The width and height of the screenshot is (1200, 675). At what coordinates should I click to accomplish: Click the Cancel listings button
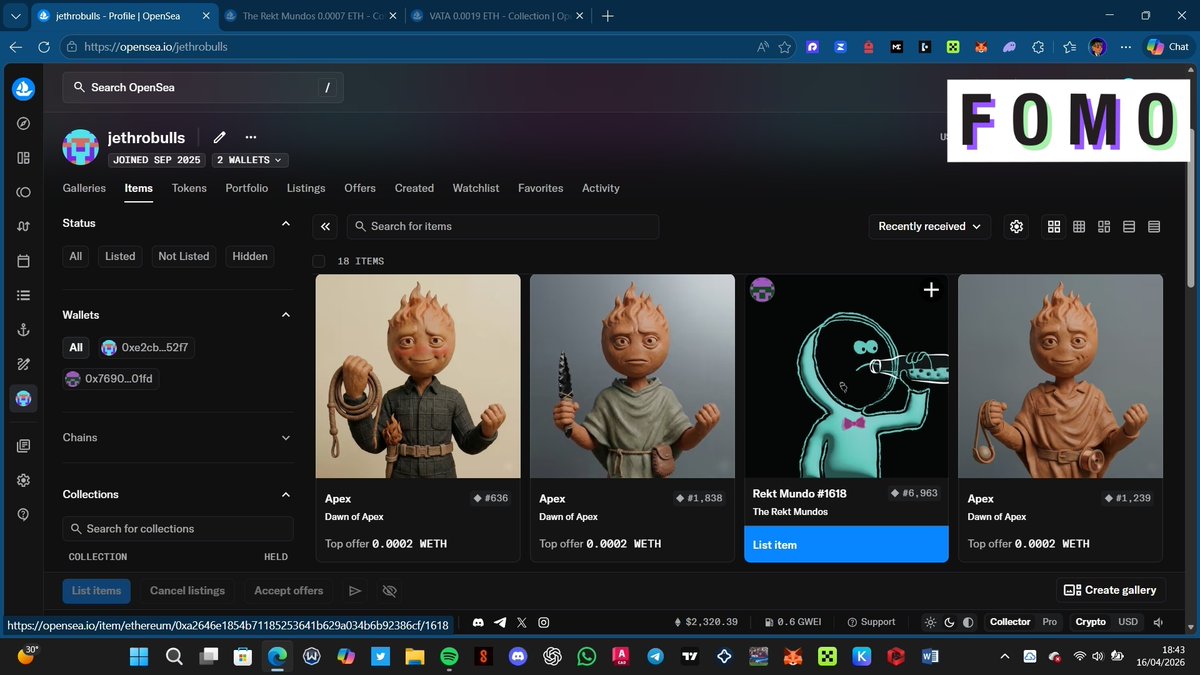click(x=187, y=591)
